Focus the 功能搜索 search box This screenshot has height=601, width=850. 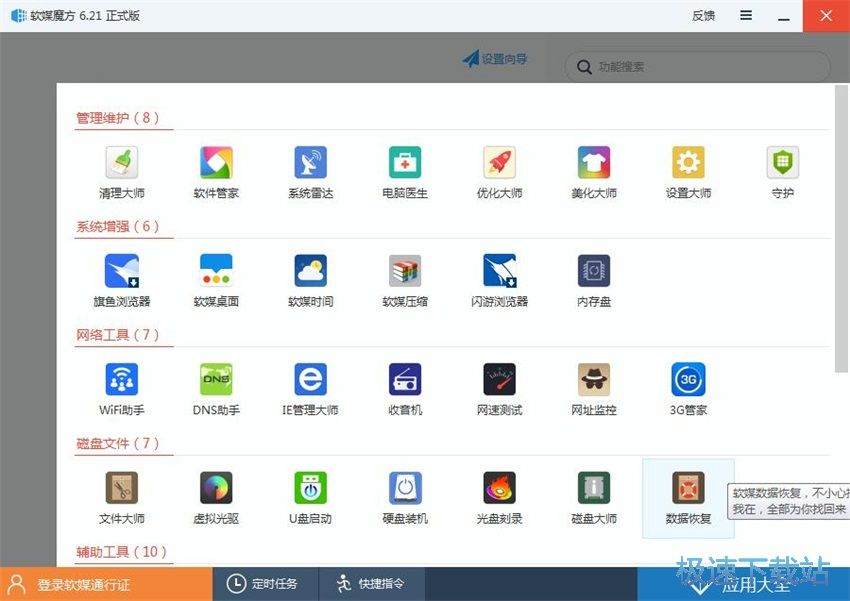tap(697, 67)
